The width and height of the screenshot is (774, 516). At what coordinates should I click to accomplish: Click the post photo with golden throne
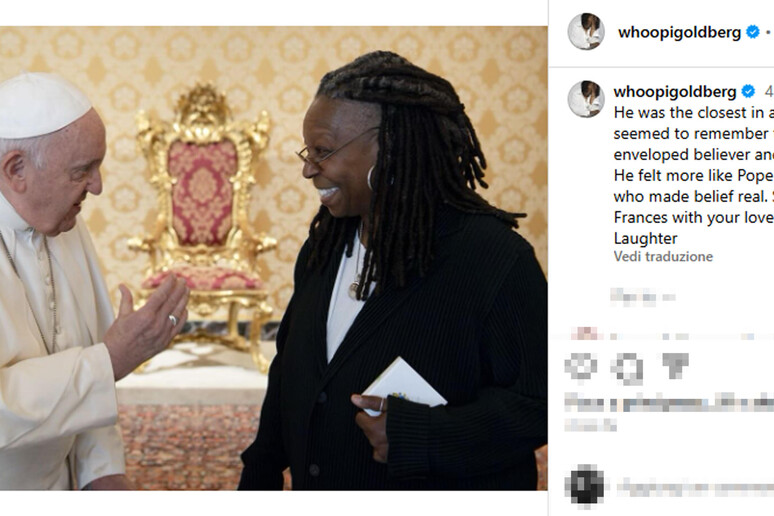(x=273, y=258)
